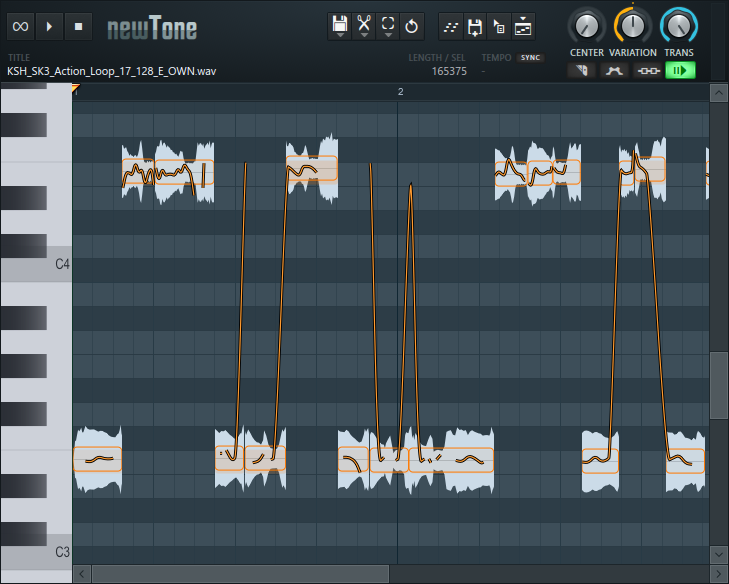Click the curve icon below the Variation knob
The width and height of the screenshot is (729, 584).
(x=614, y=71)
